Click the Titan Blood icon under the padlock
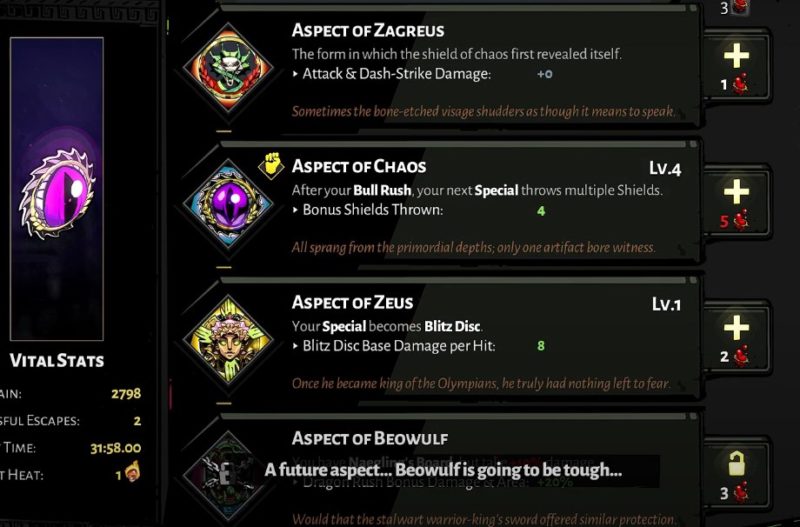The height and width of the screenshot is (527, 800). [x=740, y=491]
